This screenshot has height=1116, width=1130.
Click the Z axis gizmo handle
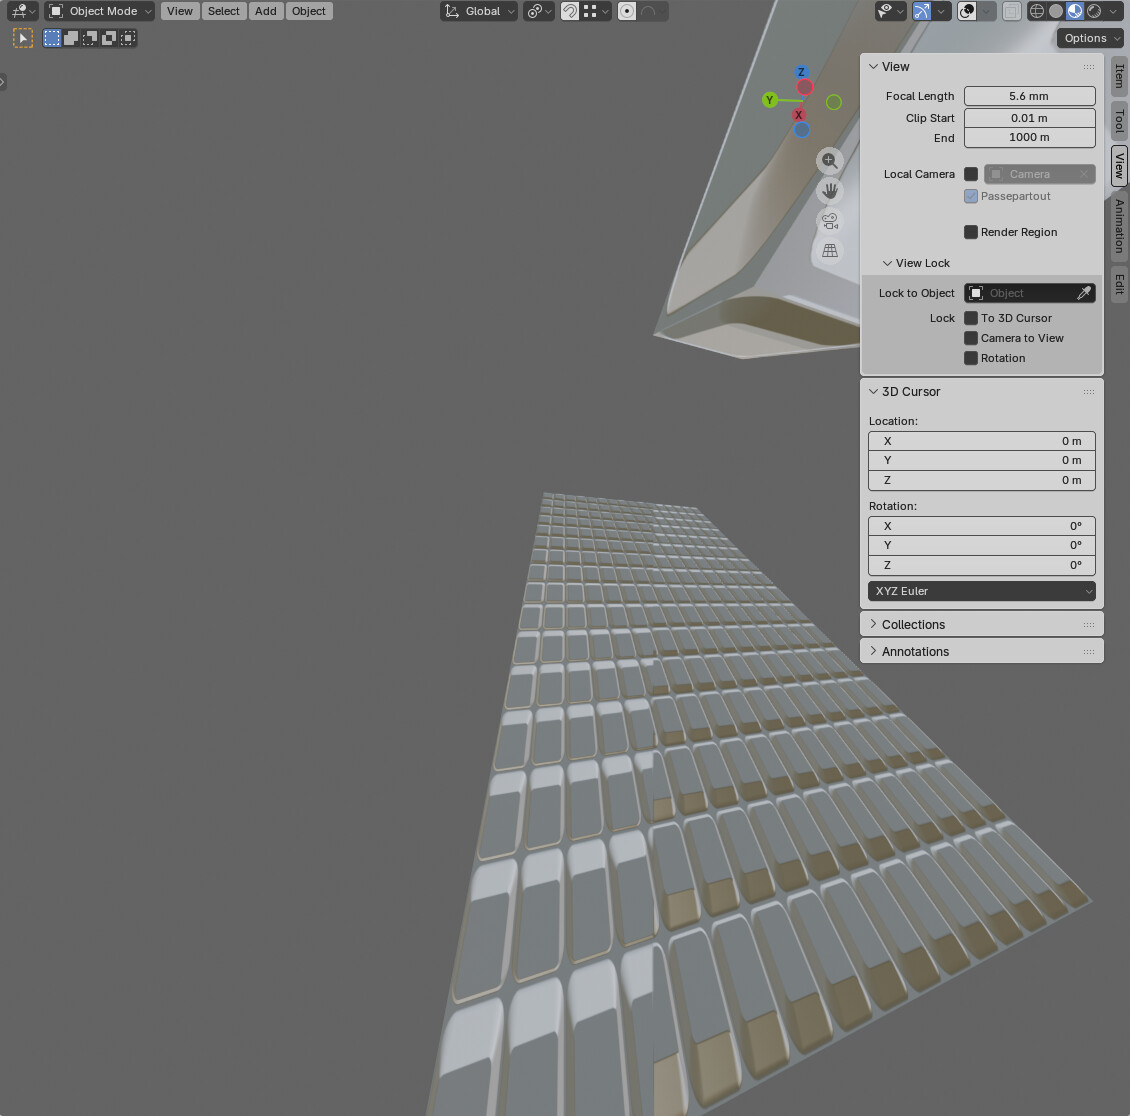[801, 72]
